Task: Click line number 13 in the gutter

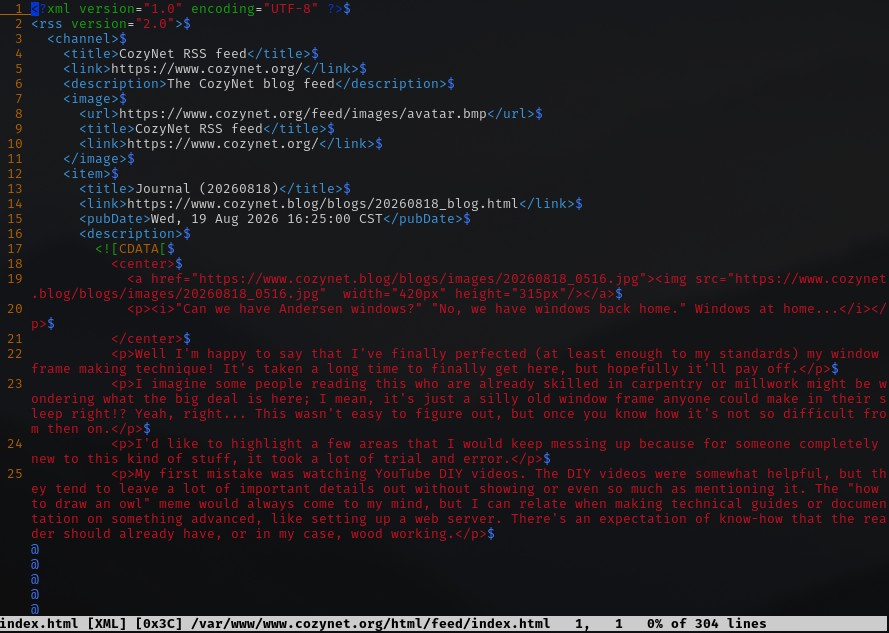Action: [15, 189]
